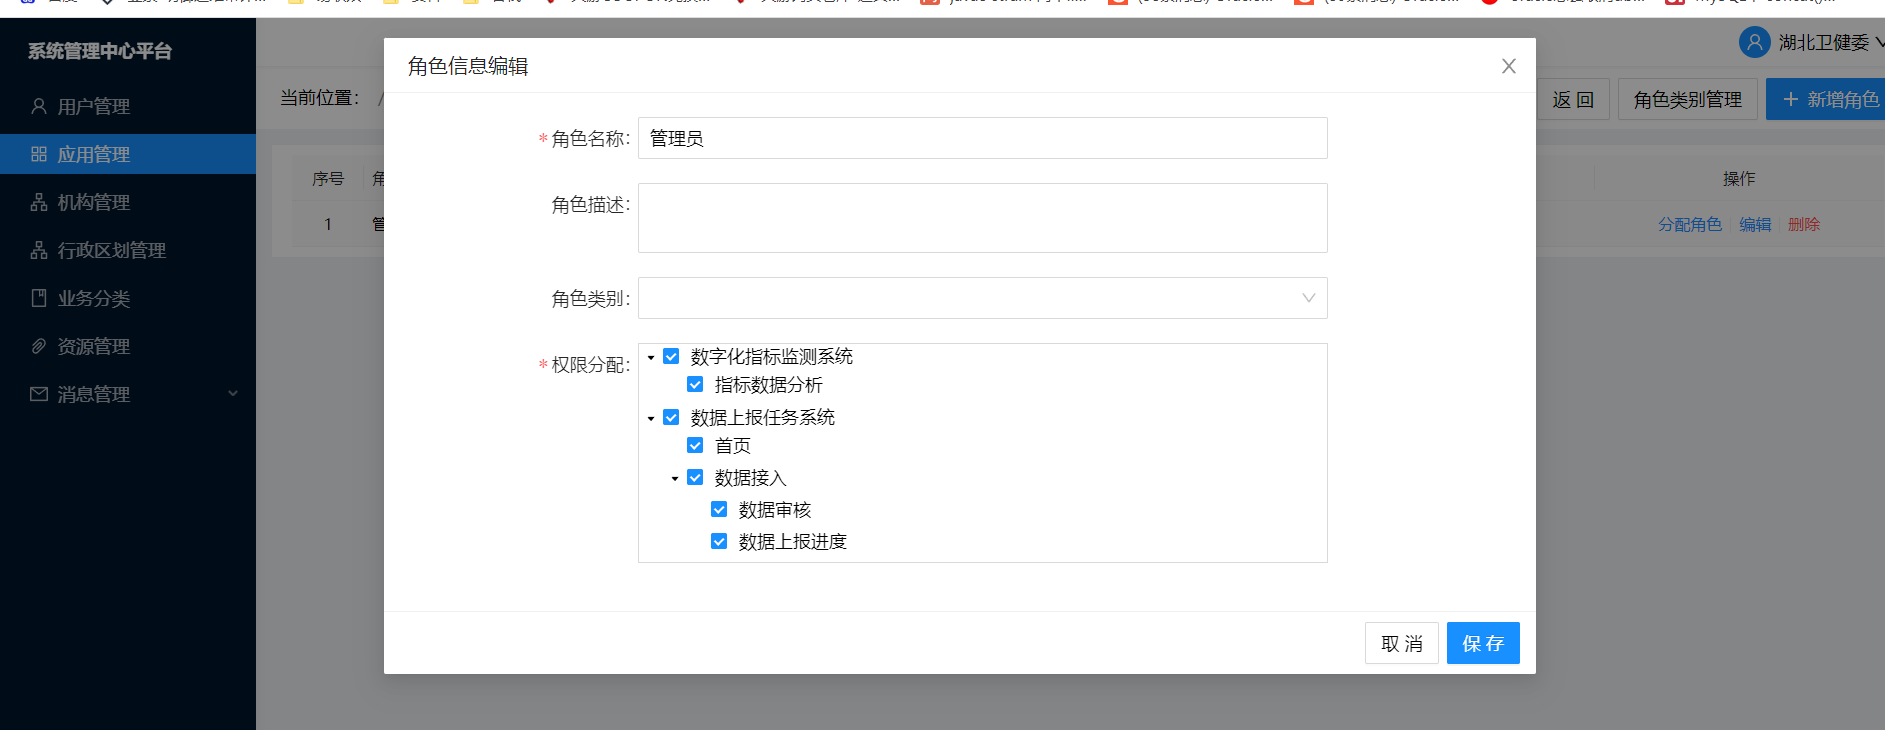Click 数据审核 tree label
The image size is (1885, 730).
[x=775, y=510]
